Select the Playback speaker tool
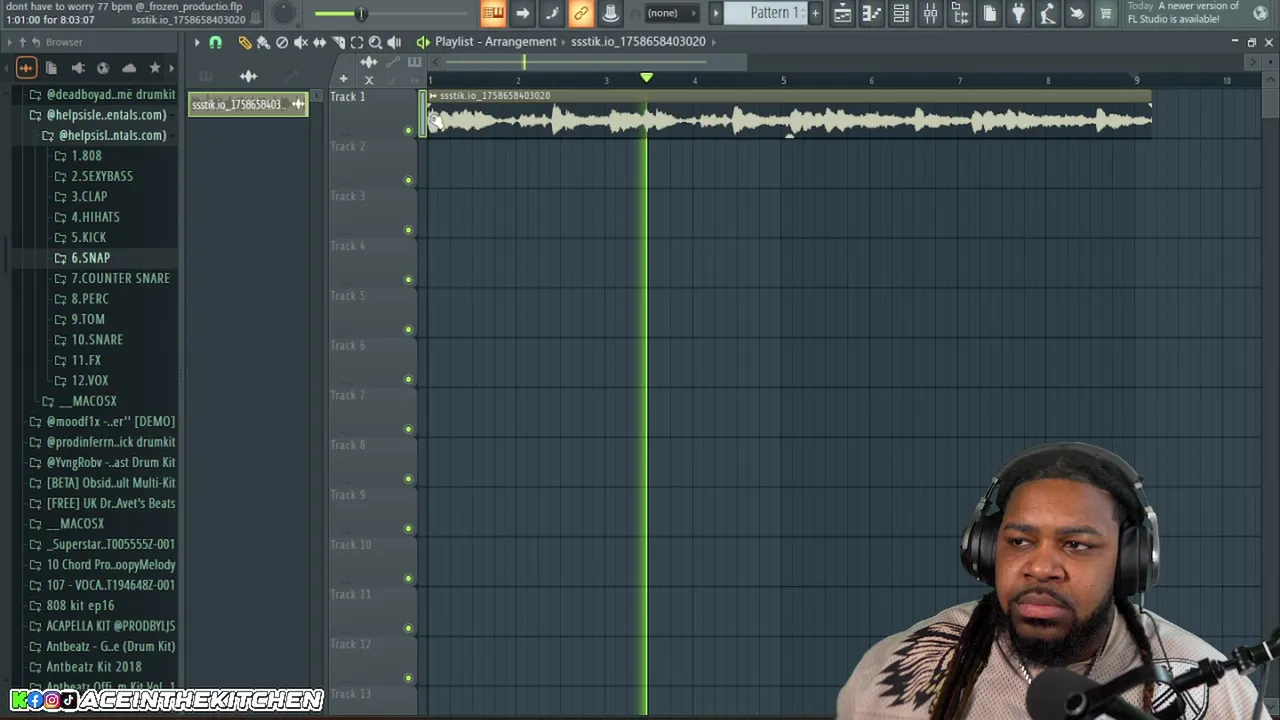Viewport: 1280px width, 720px height. (x=394, y=42)
